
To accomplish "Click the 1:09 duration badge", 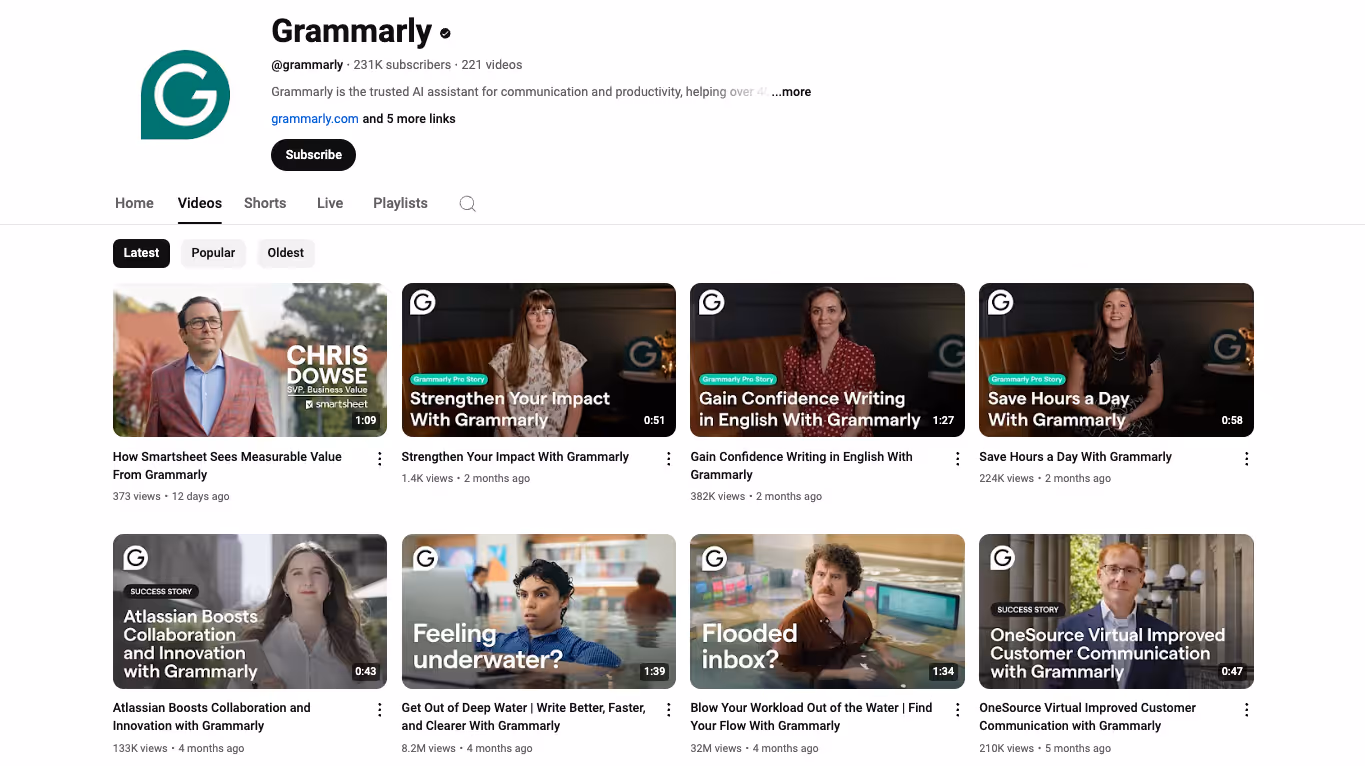I will coord(366,421).
